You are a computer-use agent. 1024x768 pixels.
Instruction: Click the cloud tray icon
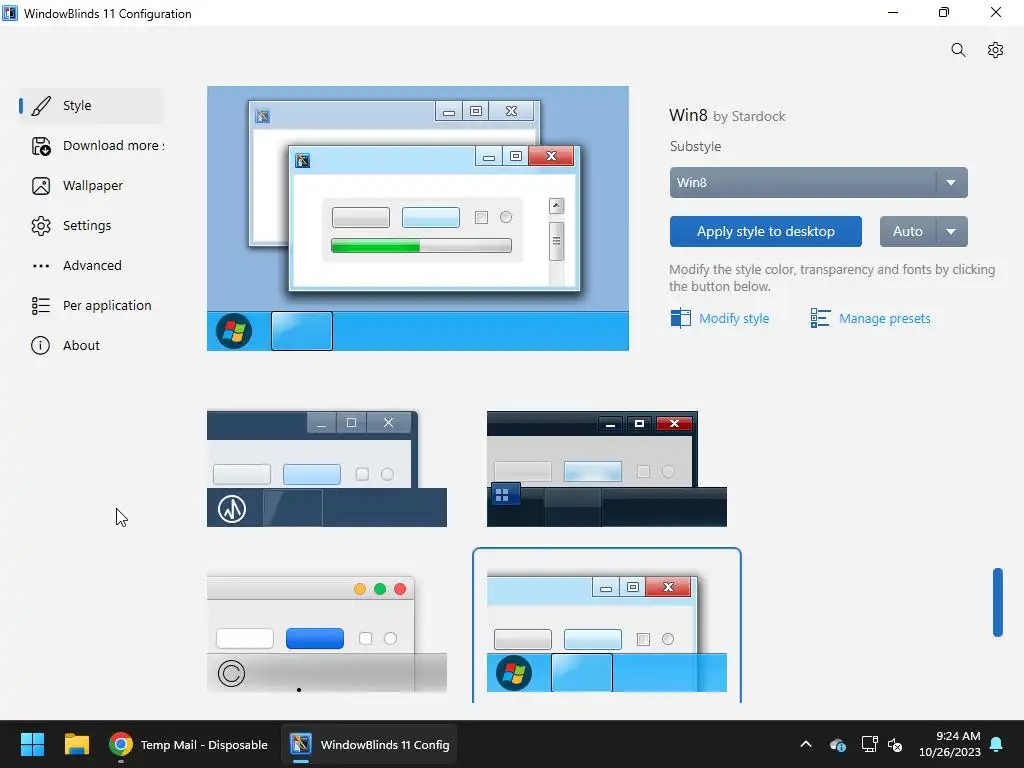838,744
